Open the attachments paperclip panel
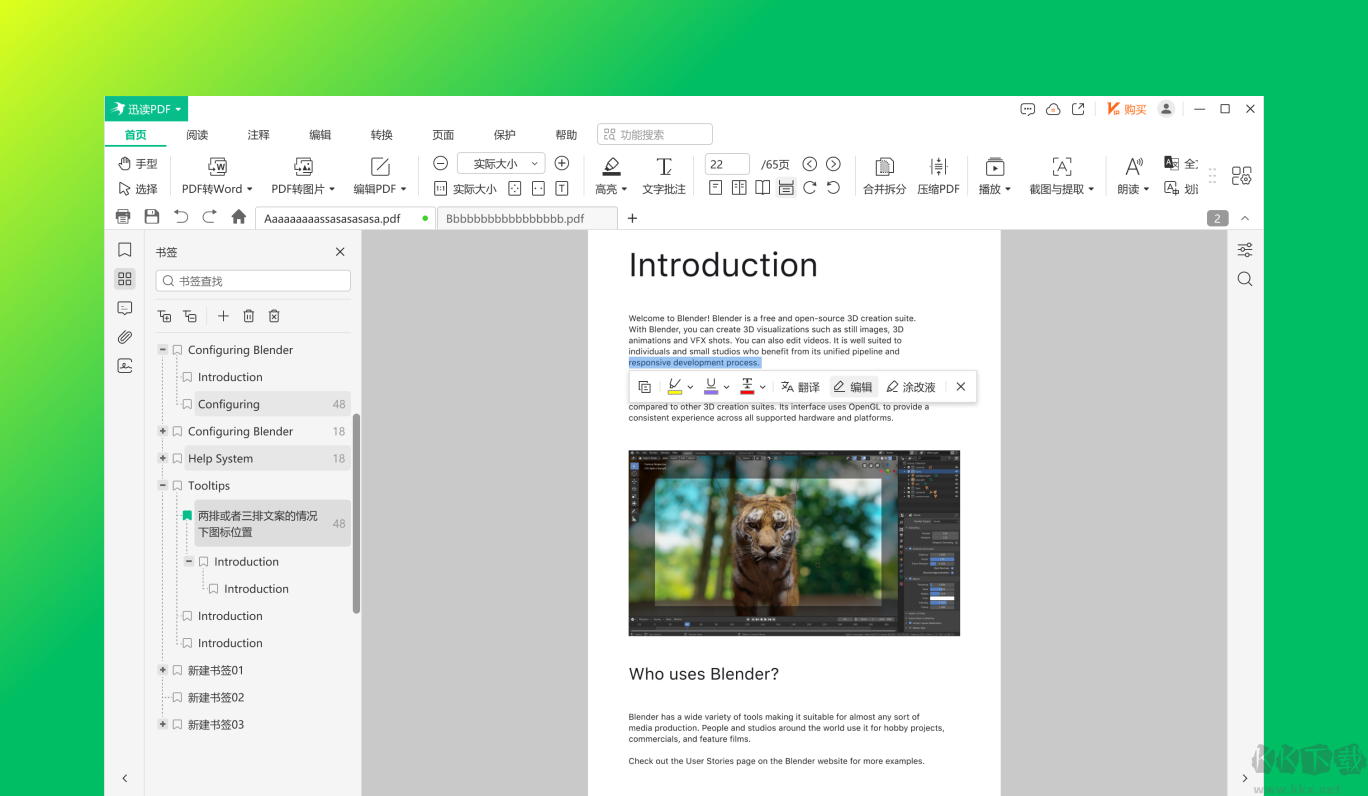This screenshot has width=1368, height=796. click(124, 337)
